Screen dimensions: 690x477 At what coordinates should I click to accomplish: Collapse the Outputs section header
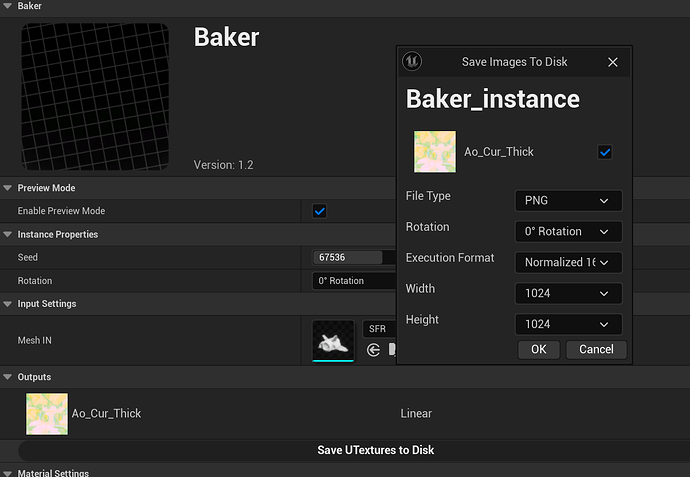point(8,377)
